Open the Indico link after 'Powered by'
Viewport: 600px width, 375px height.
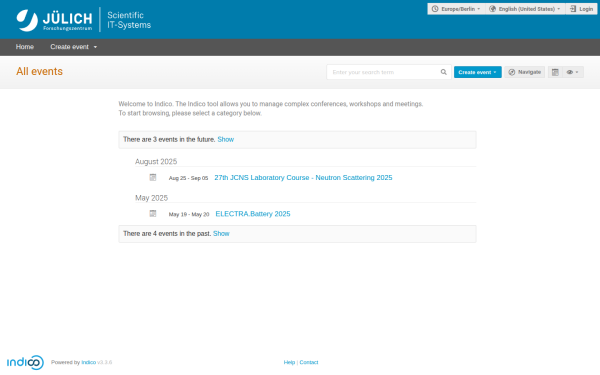point(88,362)
